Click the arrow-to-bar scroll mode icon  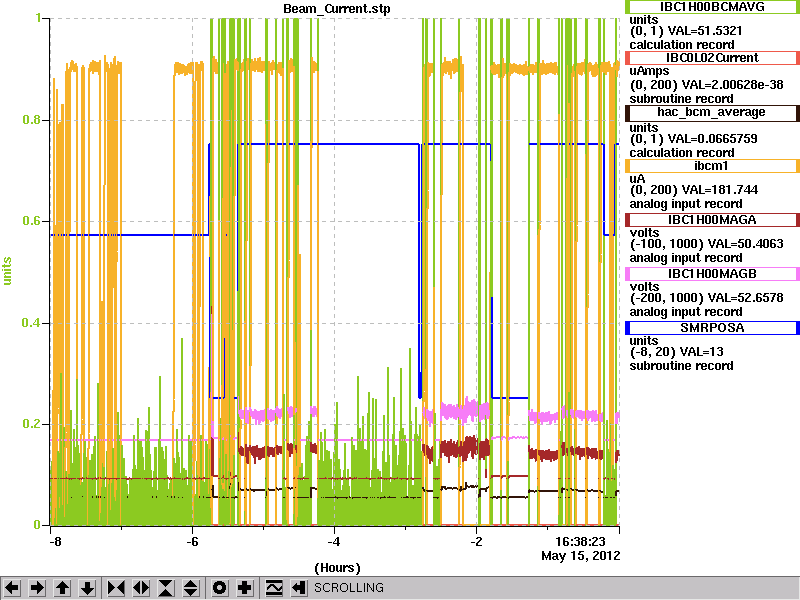(x=298, y=588)
